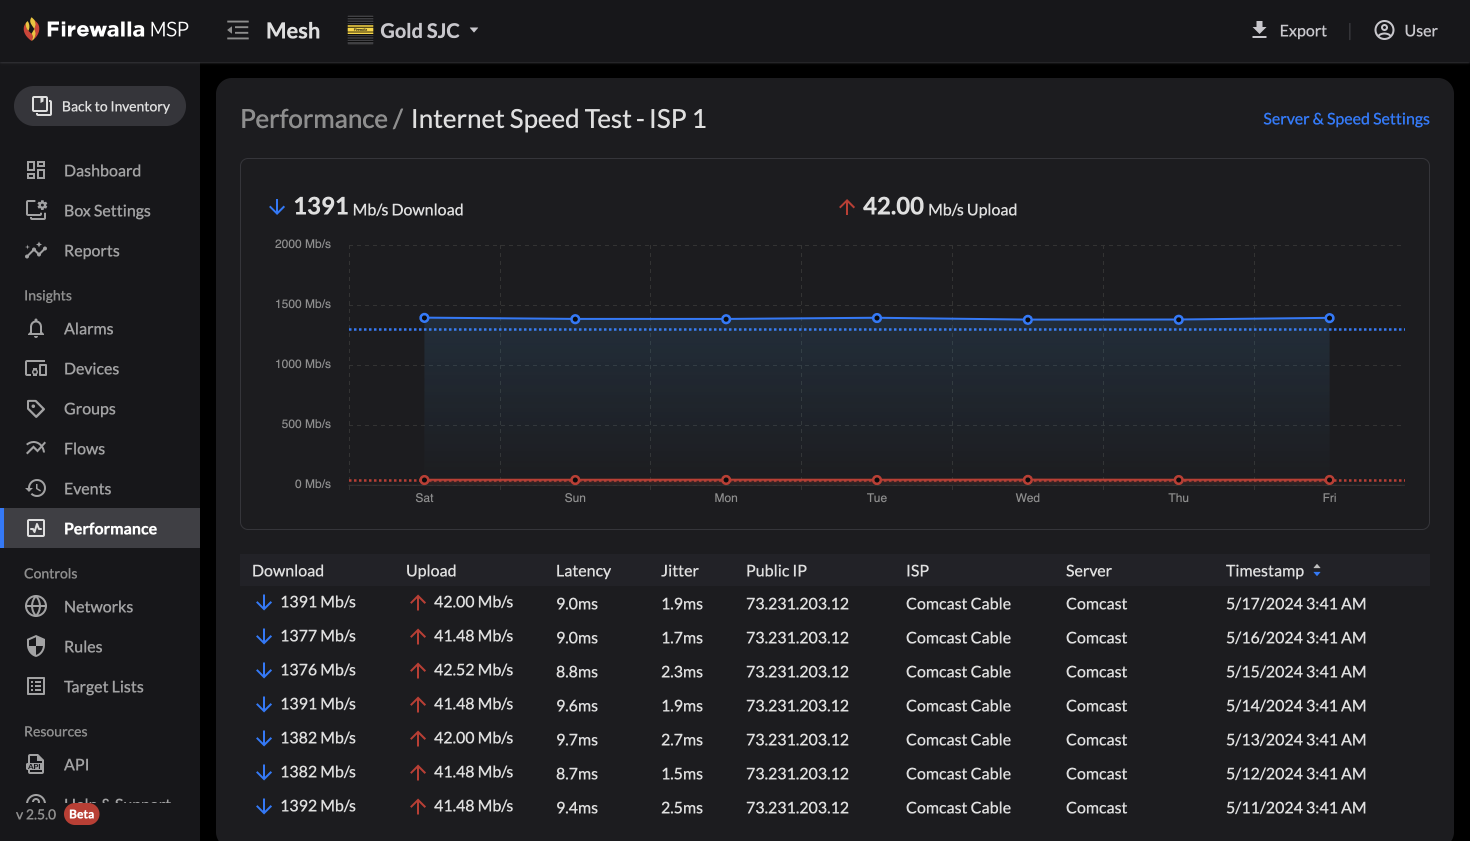Click the Groups tag icon

pos(36,408)
